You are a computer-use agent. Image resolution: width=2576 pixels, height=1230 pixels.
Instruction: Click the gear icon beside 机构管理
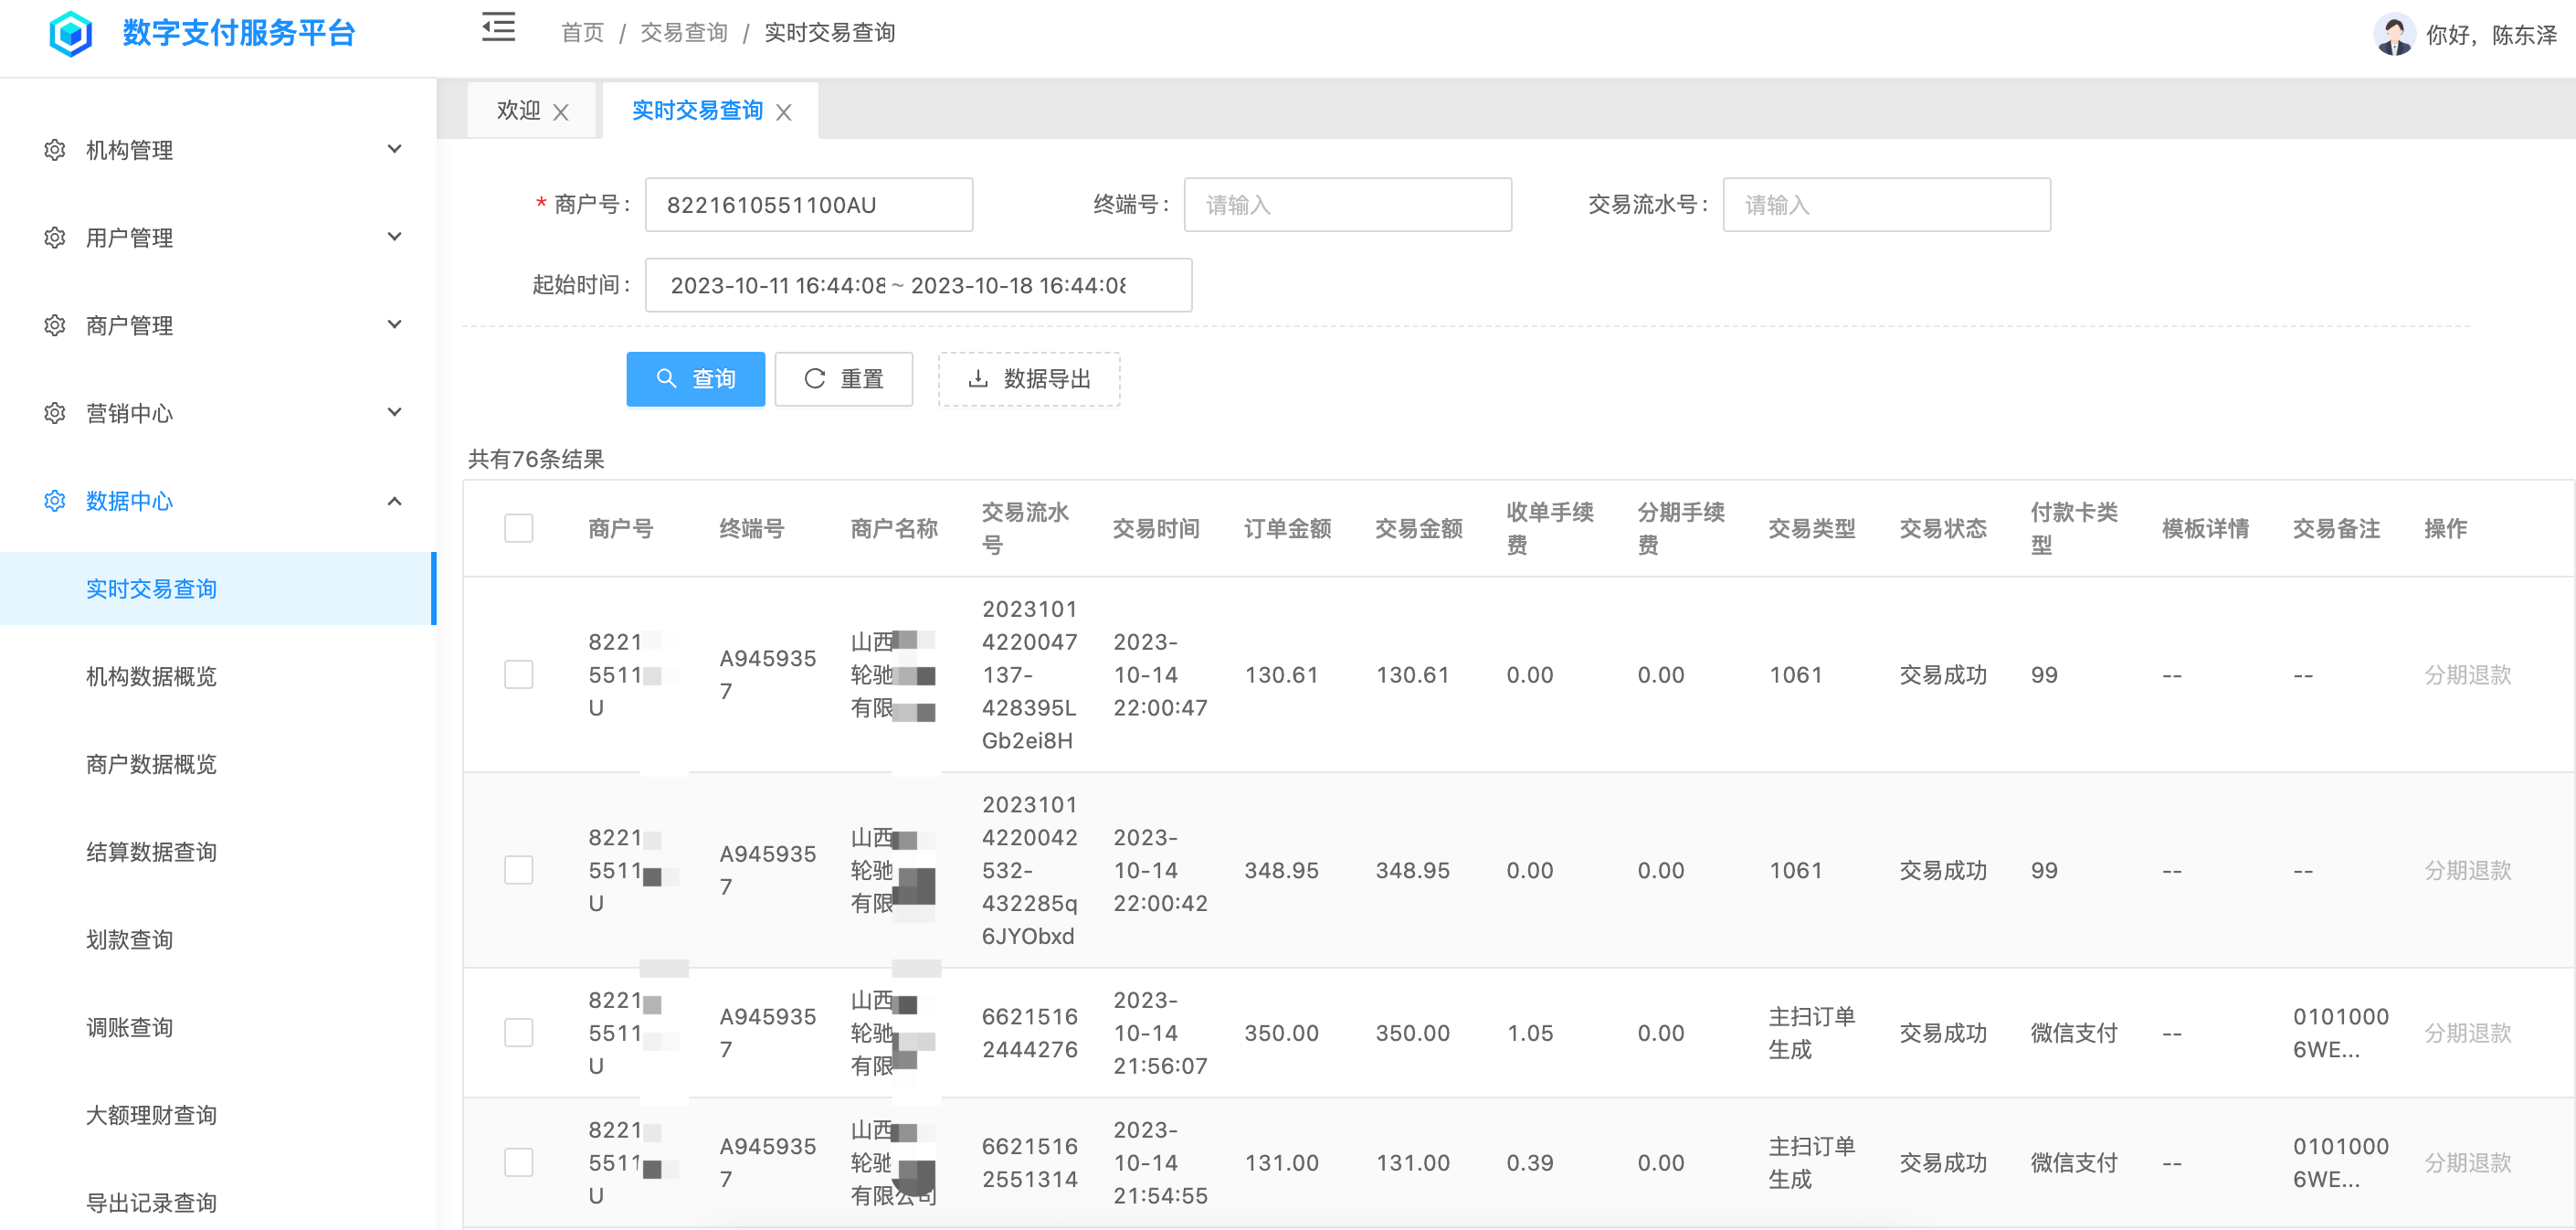[x=55, y=150]
